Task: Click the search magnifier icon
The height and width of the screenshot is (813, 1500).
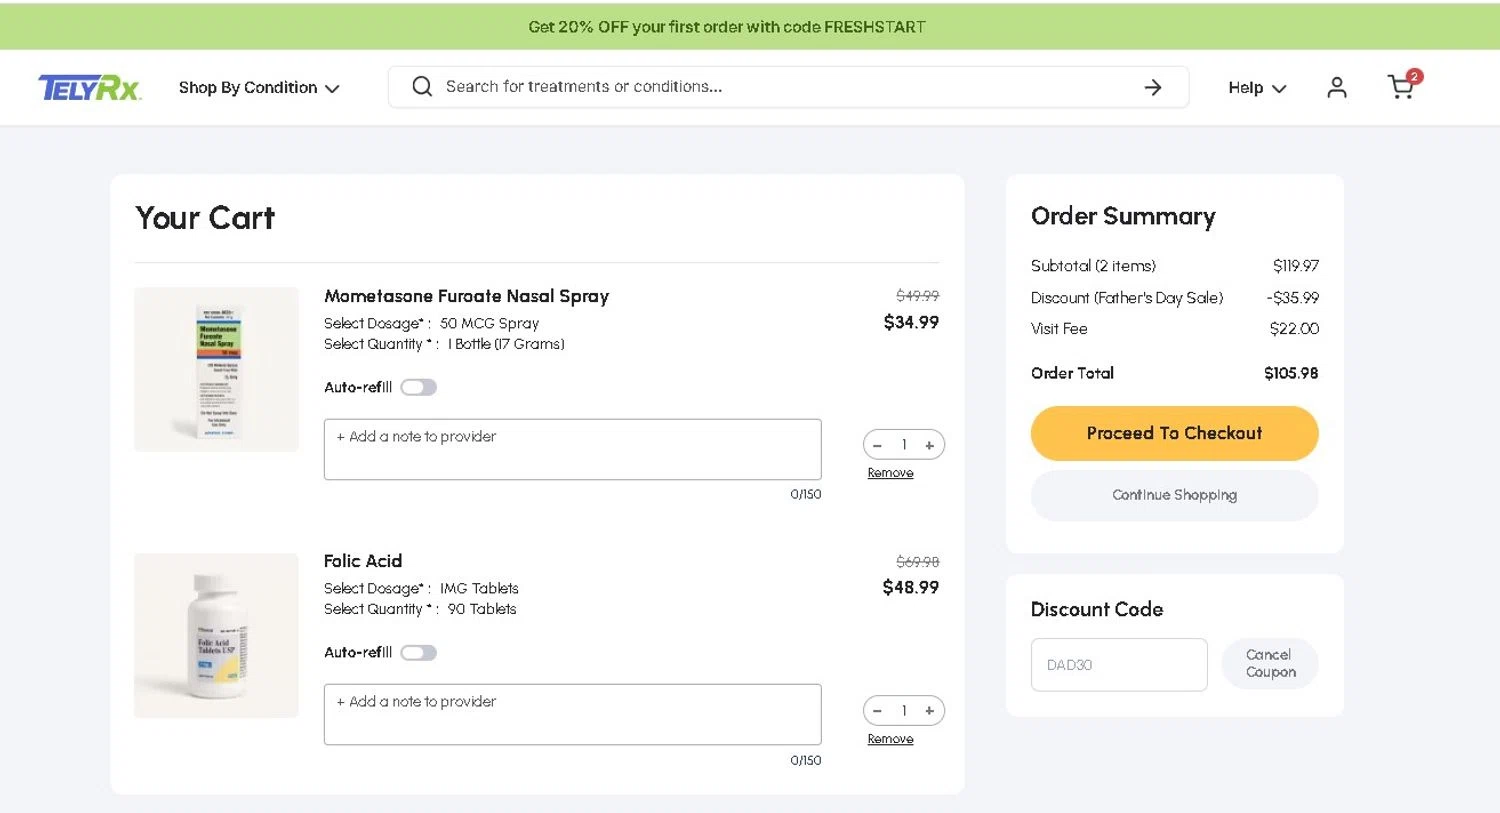Action: pyautogui.click(x=422, y=87)
